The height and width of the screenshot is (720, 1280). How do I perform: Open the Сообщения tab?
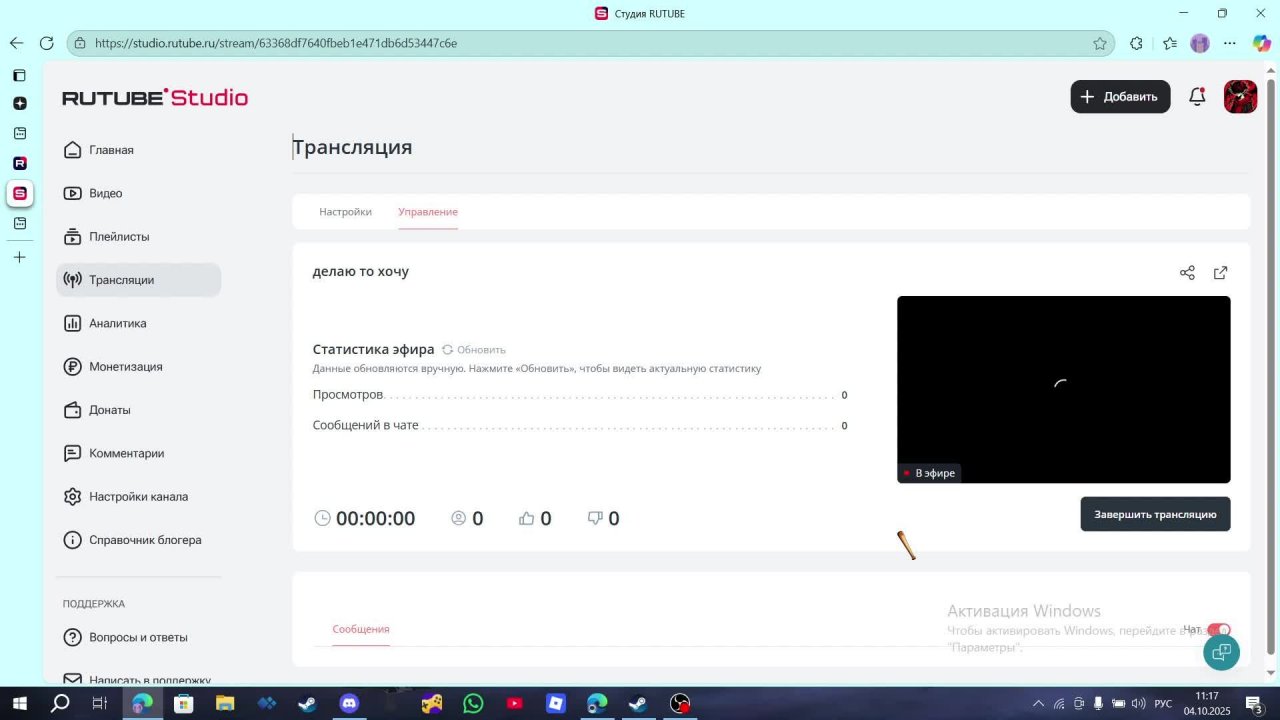(x=361, y=629)
